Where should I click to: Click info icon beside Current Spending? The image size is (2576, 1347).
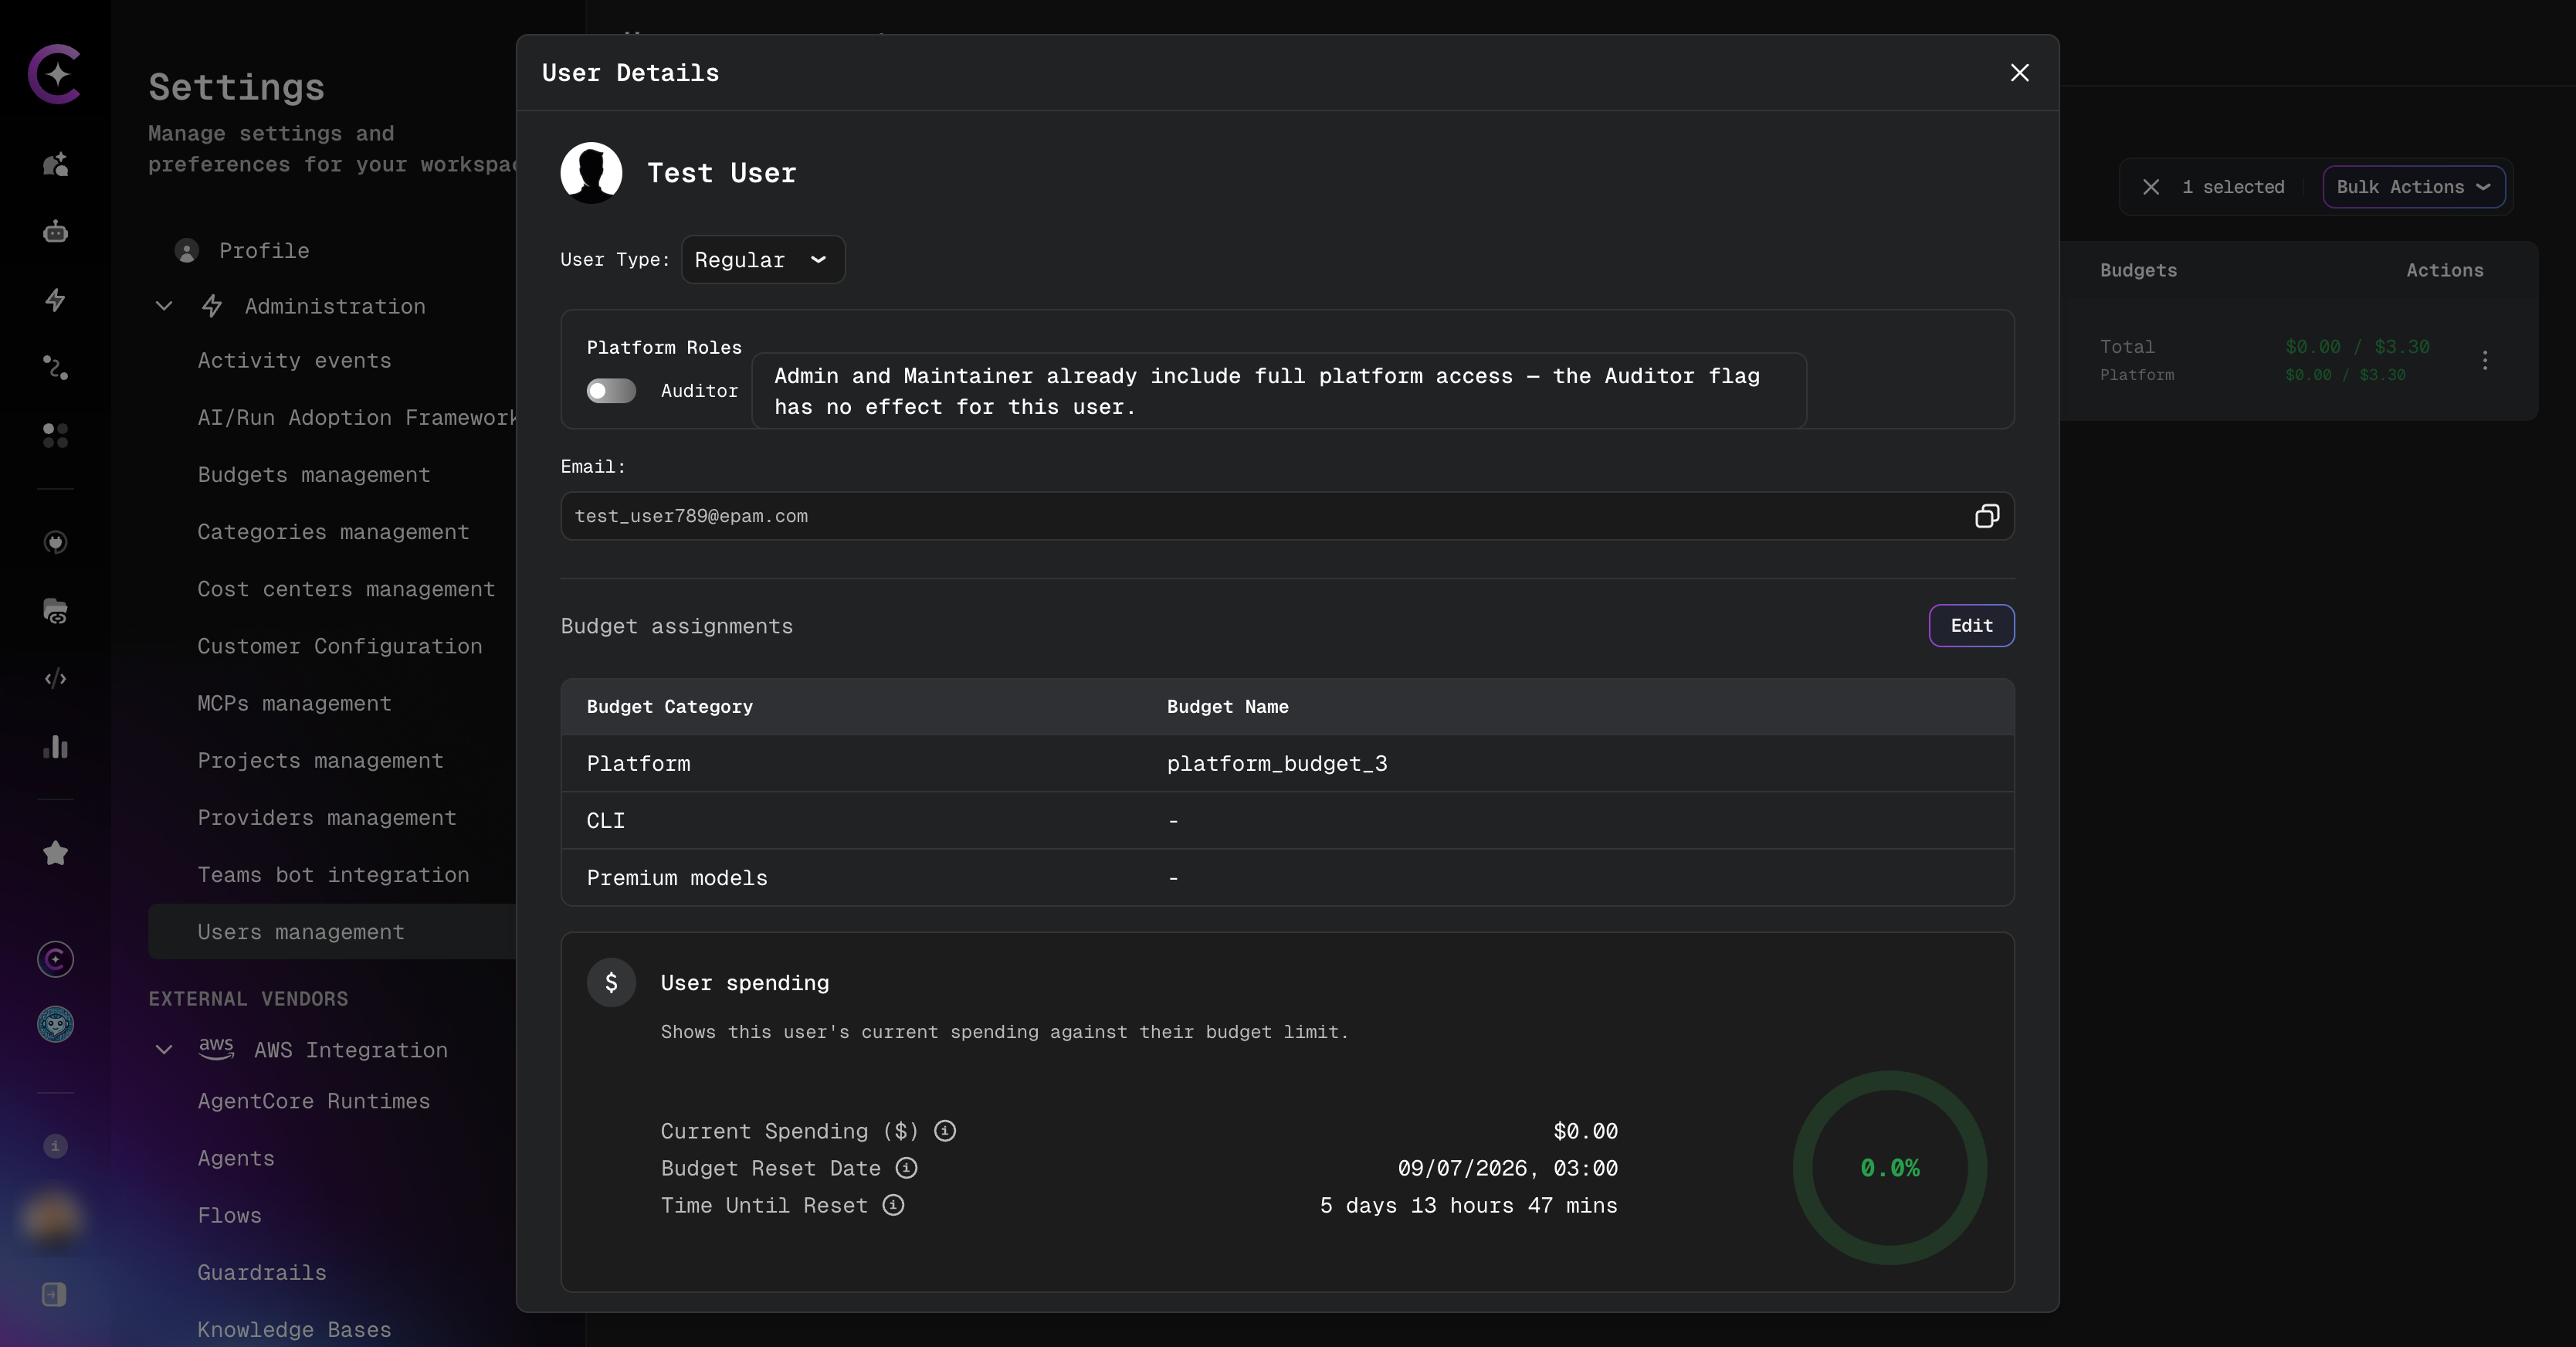pos(944,1131)
